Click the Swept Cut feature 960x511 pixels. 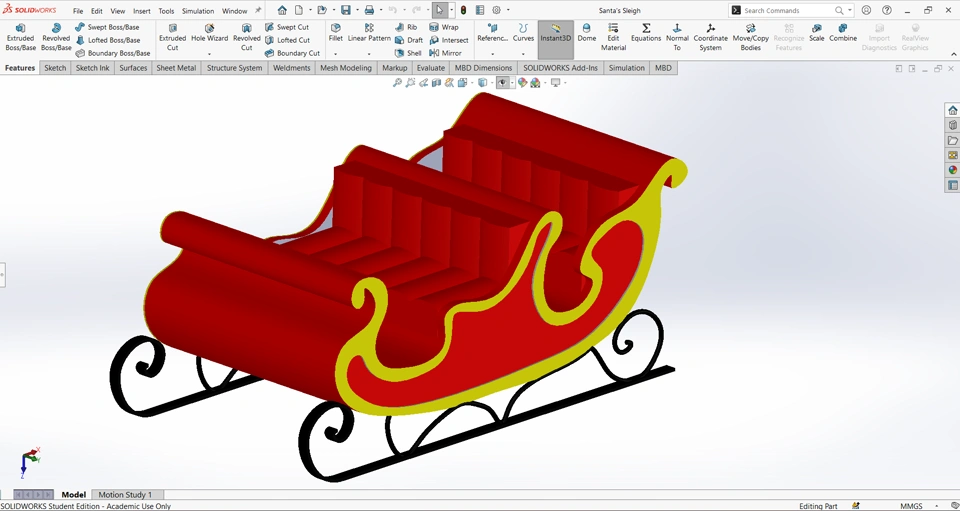(287, 27)
